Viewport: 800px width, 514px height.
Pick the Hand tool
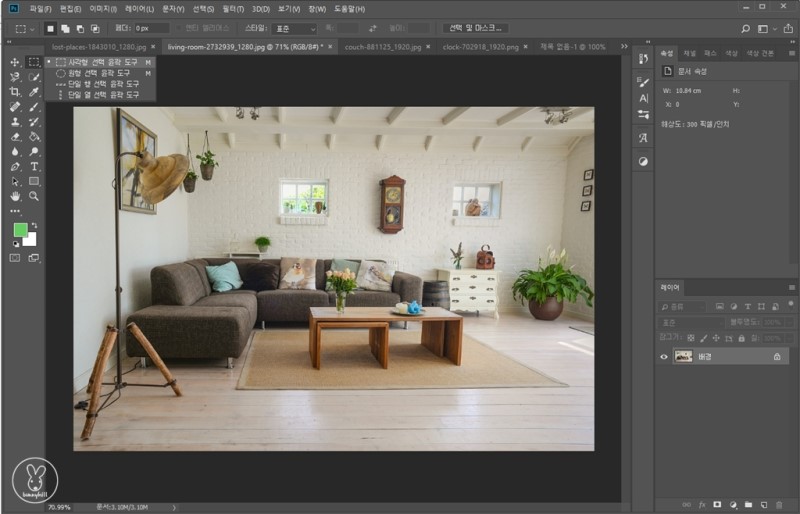(14, 196)
